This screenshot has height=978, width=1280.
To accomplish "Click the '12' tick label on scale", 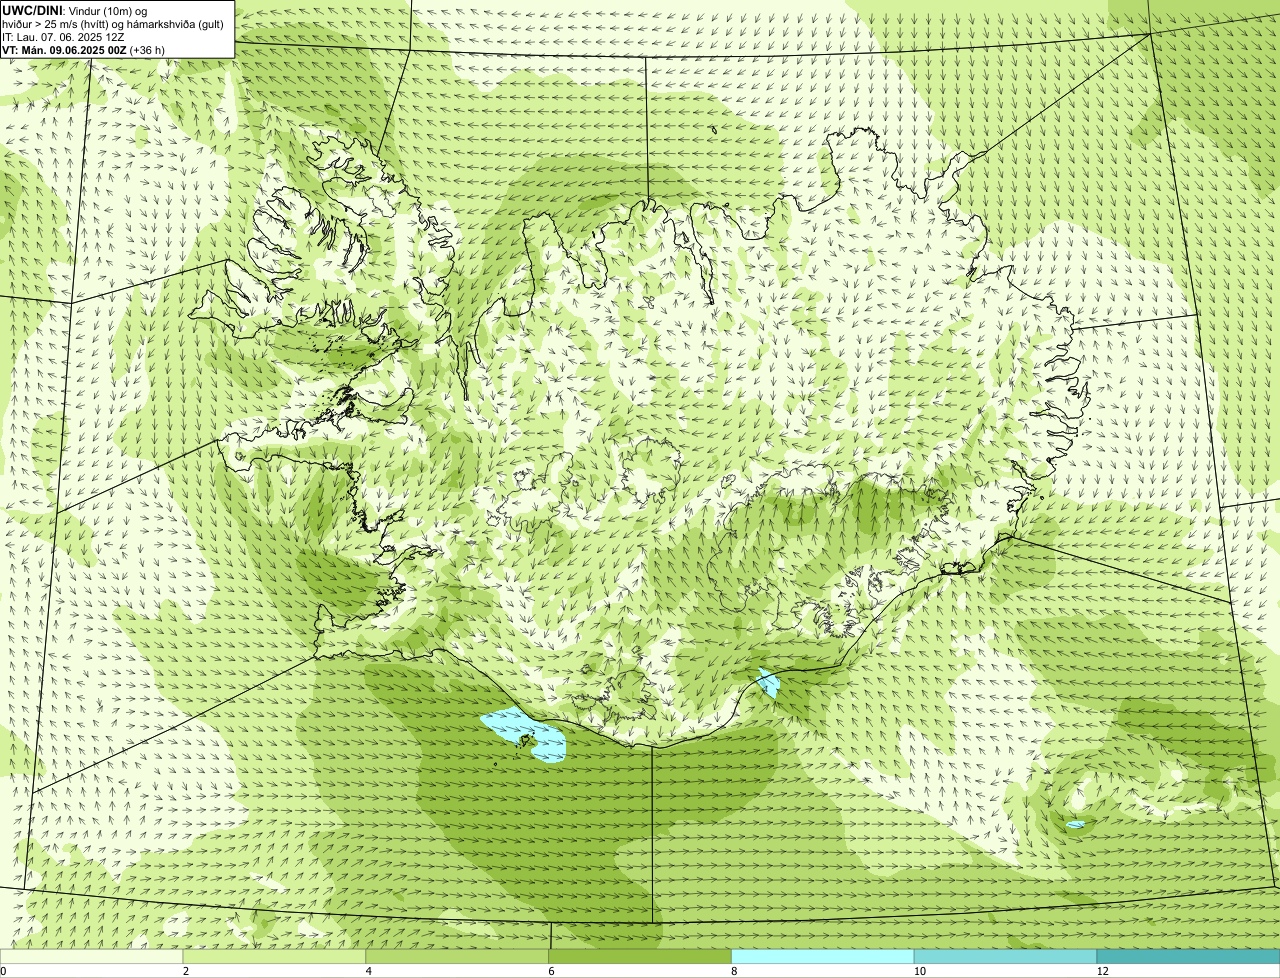I will [1102, 971].
